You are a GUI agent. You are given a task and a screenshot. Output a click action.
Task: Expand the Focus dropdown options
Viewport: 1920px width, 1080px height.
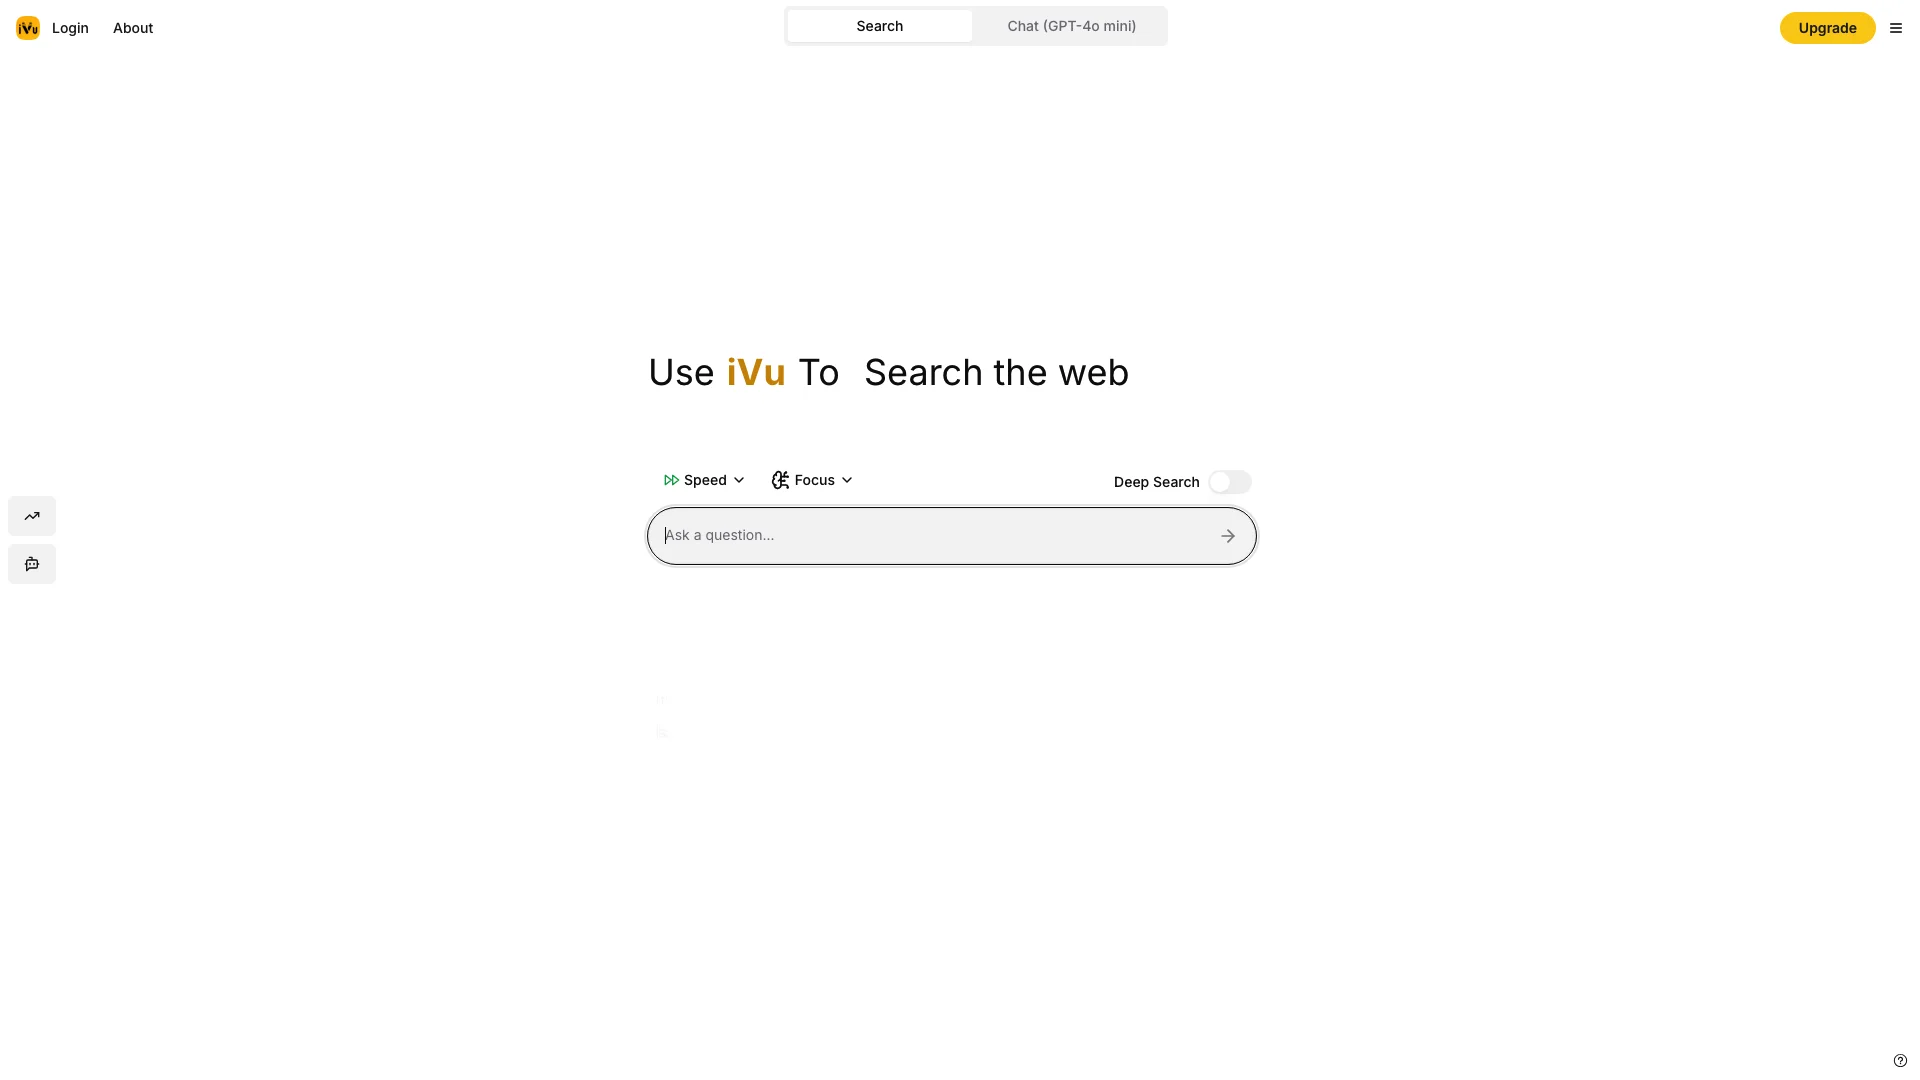(x=811, y=480)
